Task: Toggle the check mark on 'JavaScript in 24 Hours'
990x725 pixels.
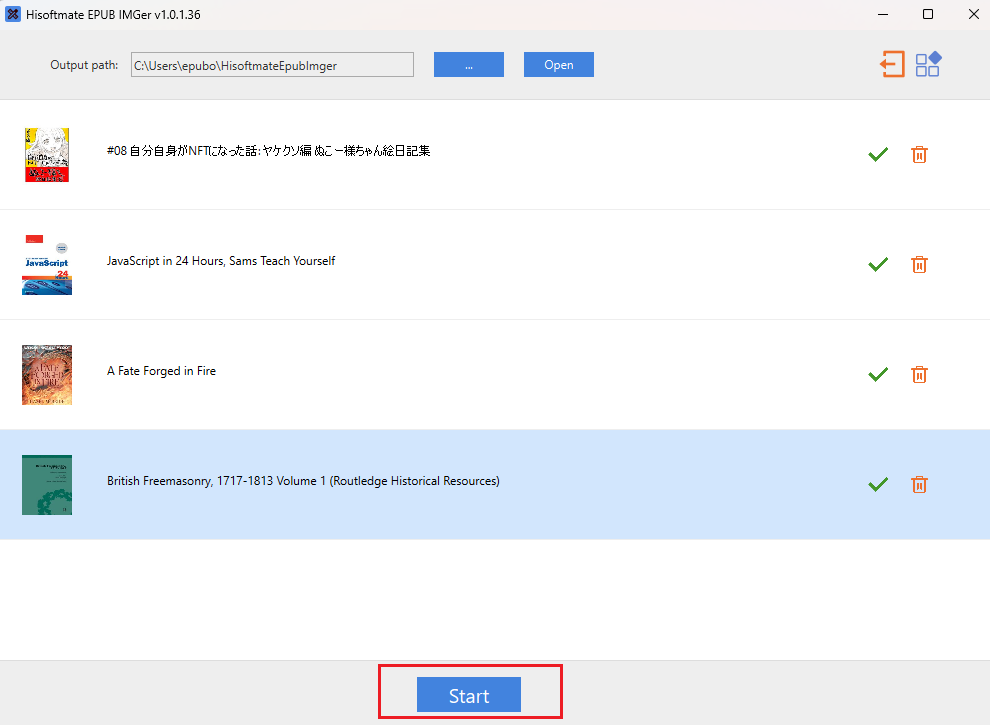Action: tap(878, 264)
